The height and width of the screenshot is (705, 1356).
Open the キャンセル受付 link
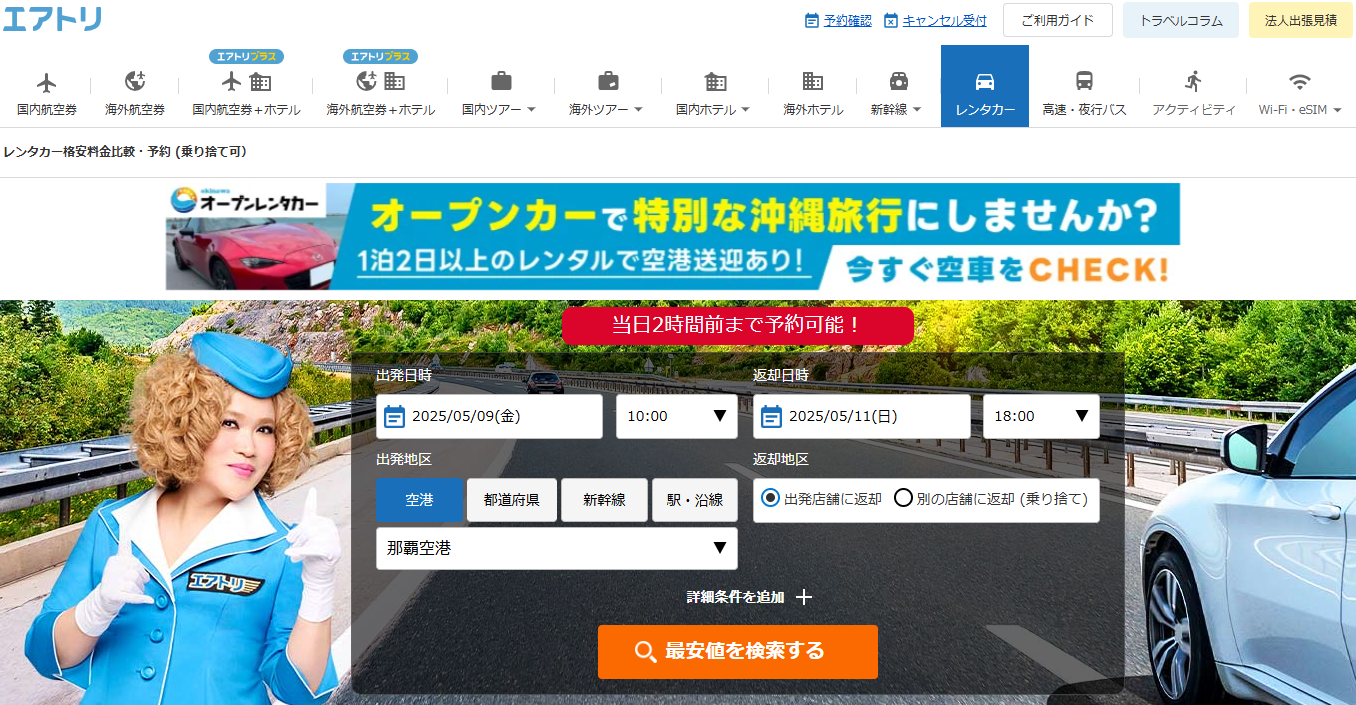945,20
